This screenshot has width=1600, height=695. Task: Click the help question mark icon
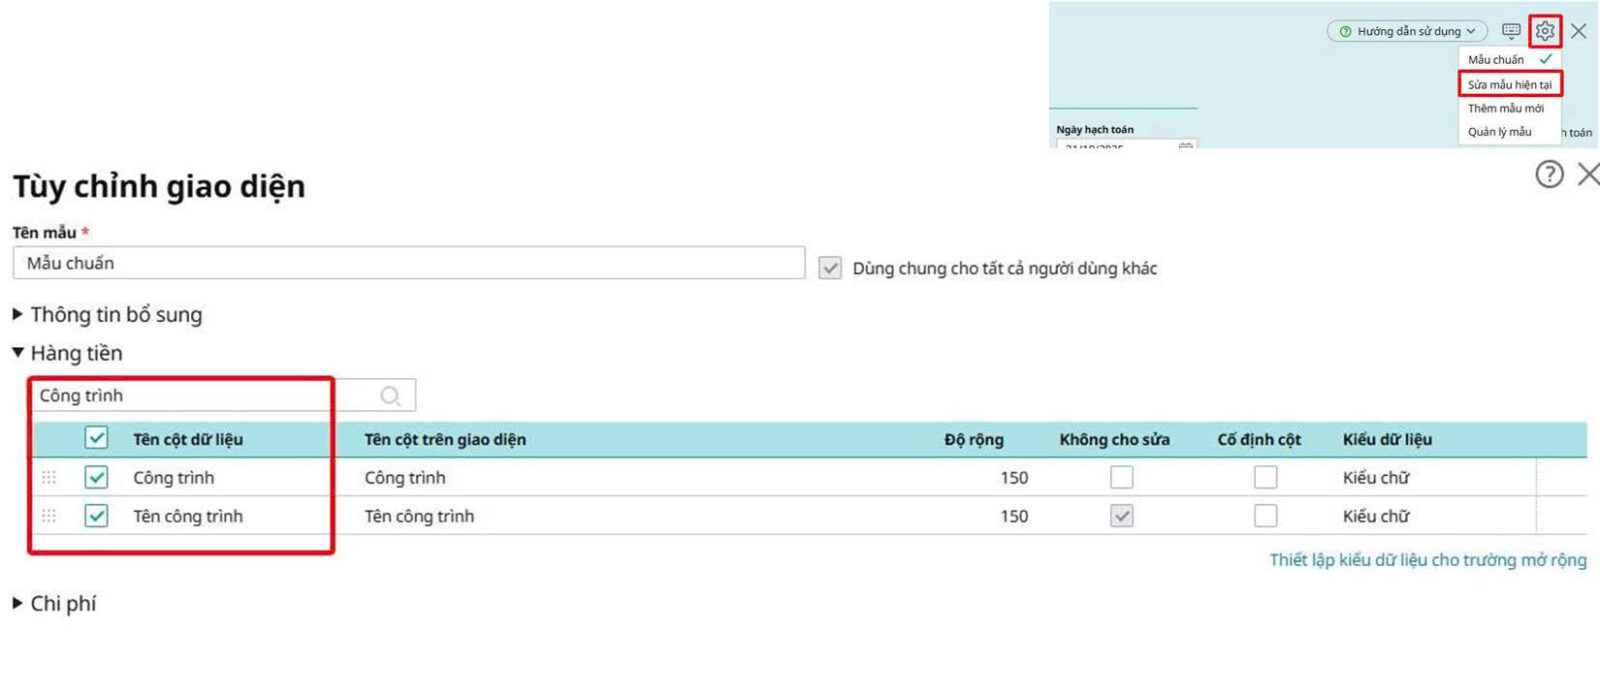click(x=1548, y=175)
